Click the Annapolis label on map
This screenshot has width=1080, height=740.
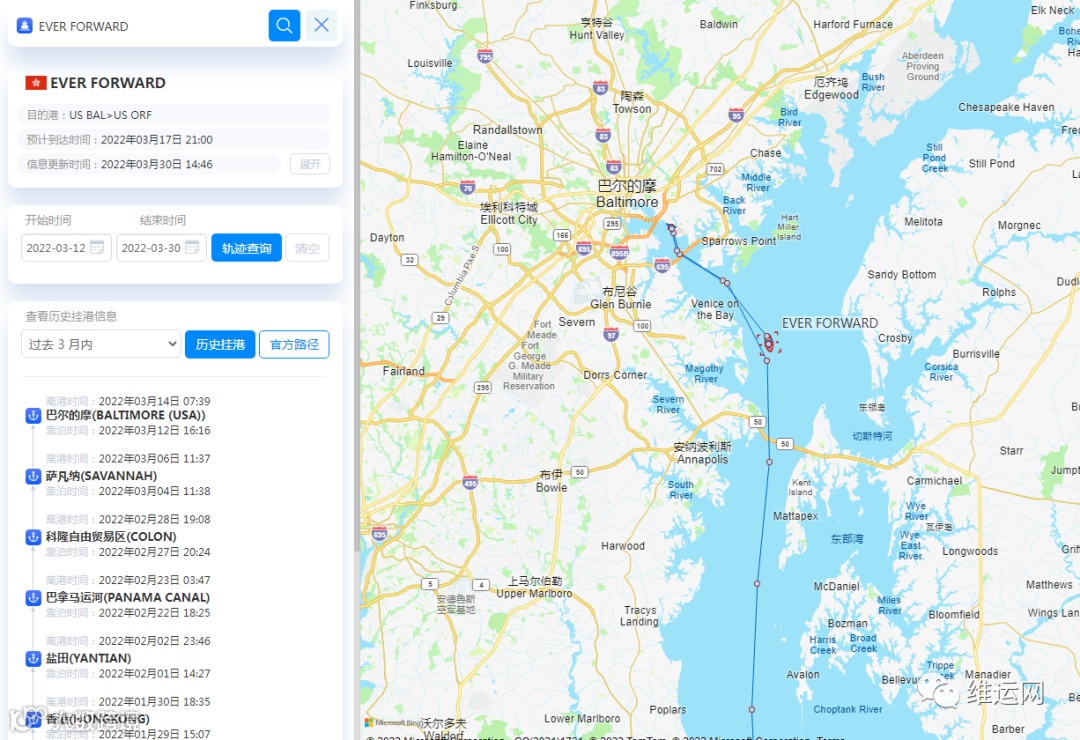[703, 453]
